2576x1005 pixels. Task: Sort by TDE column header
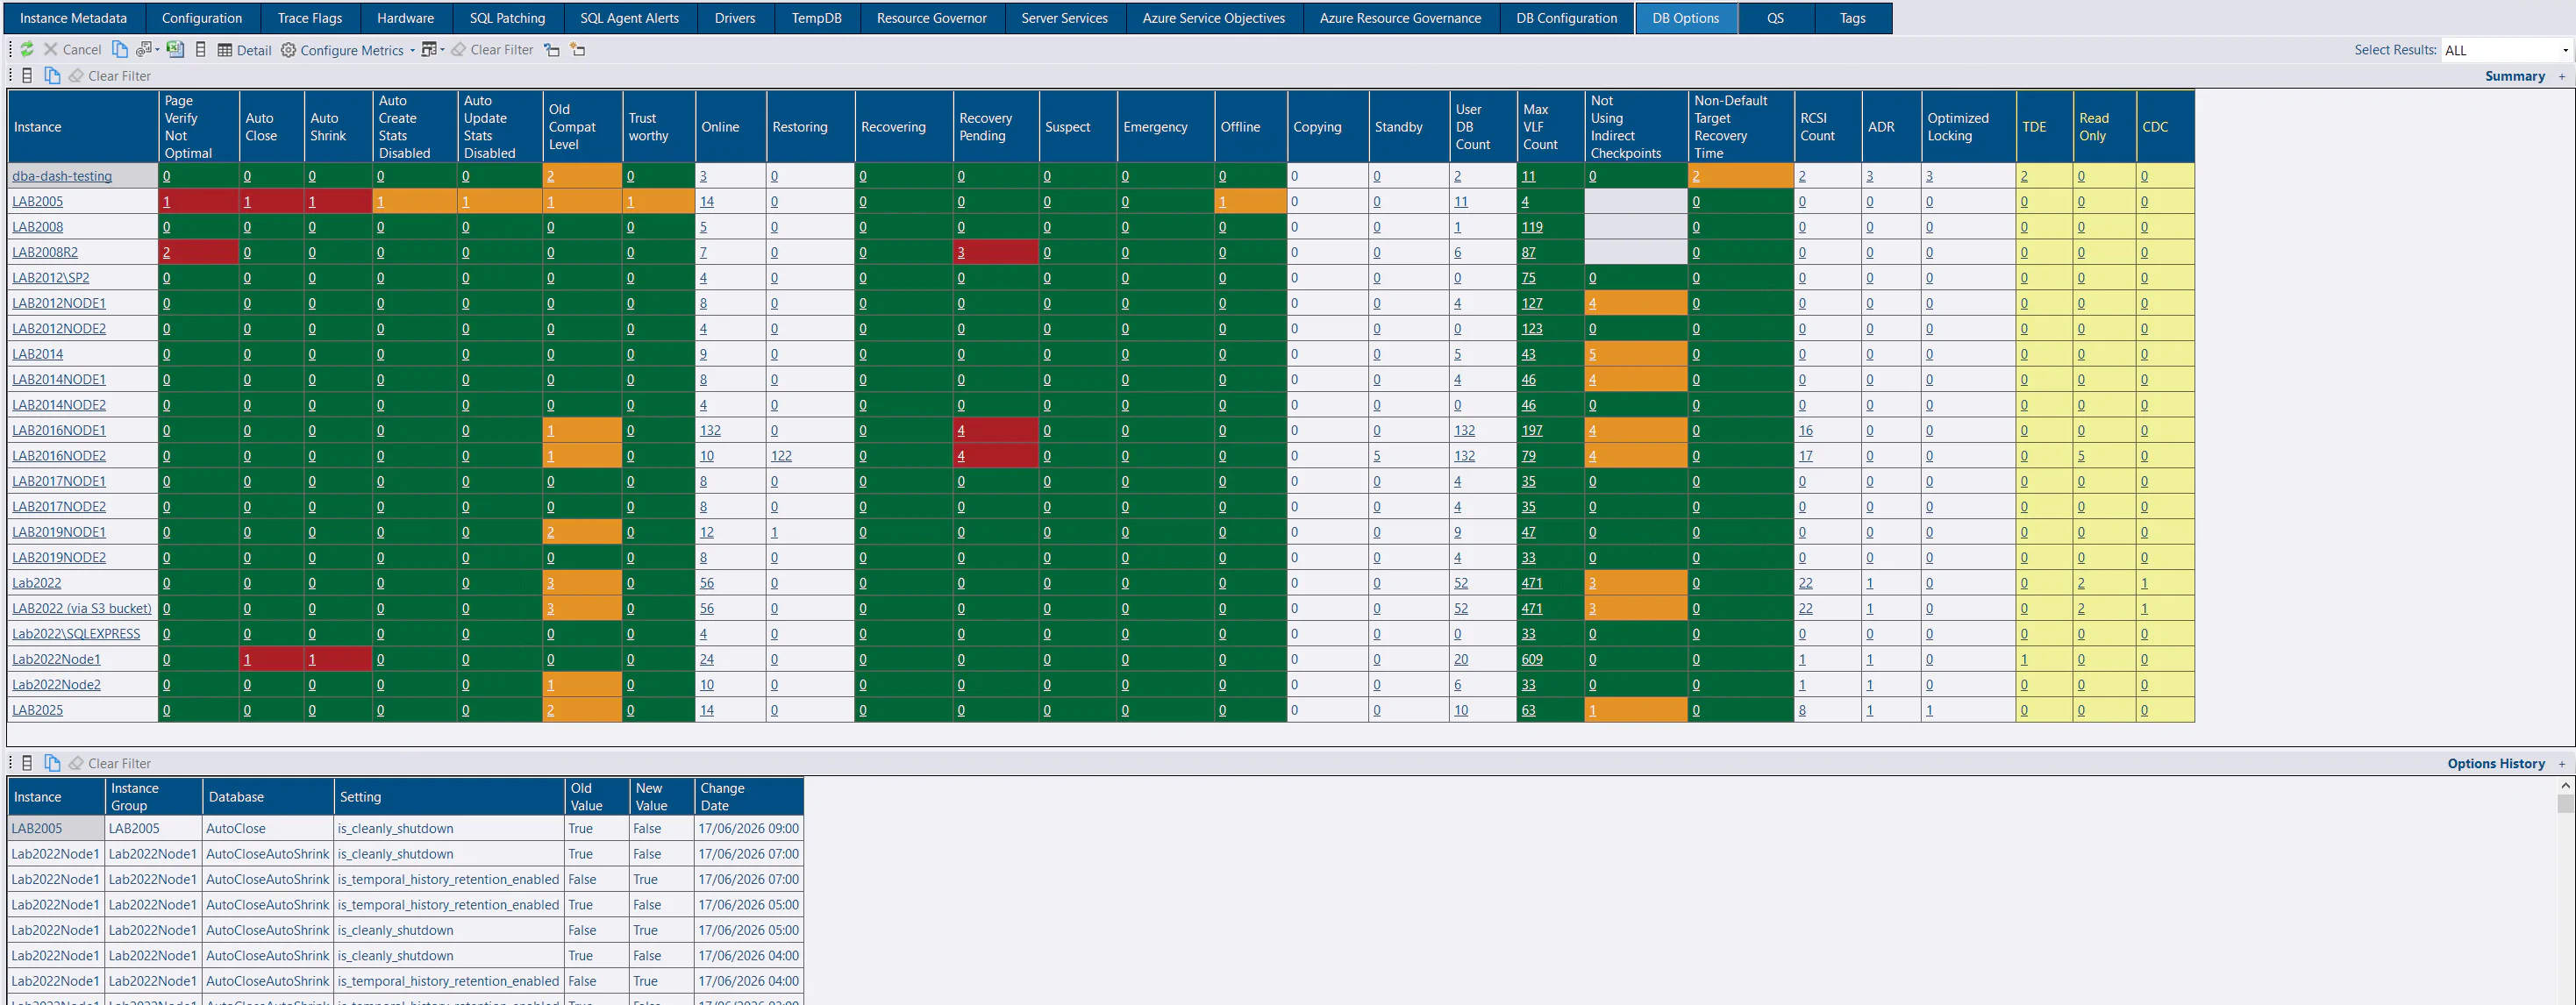coord(2044,126)
